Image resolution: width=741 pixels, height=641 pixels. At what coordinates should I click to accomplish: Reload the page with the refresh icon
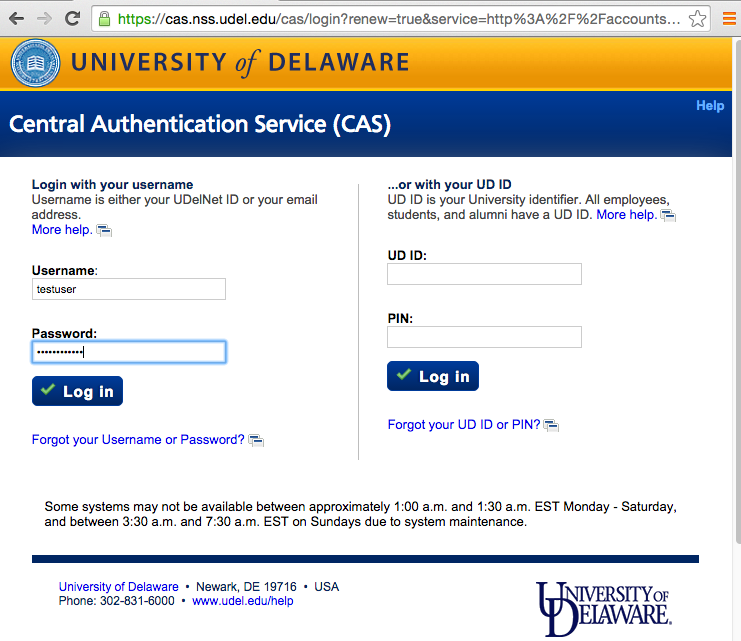72,18
